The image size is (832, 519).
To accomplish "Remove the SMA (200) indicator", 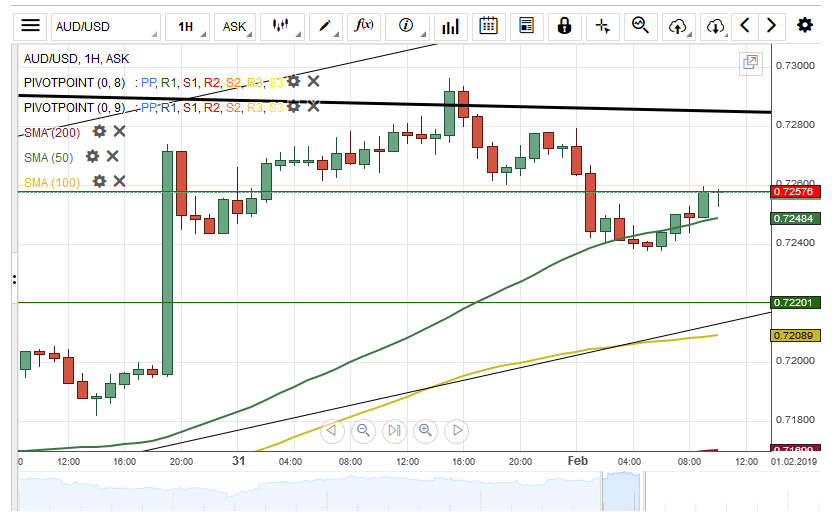I will pyautogui.click(x=119, y=132).
